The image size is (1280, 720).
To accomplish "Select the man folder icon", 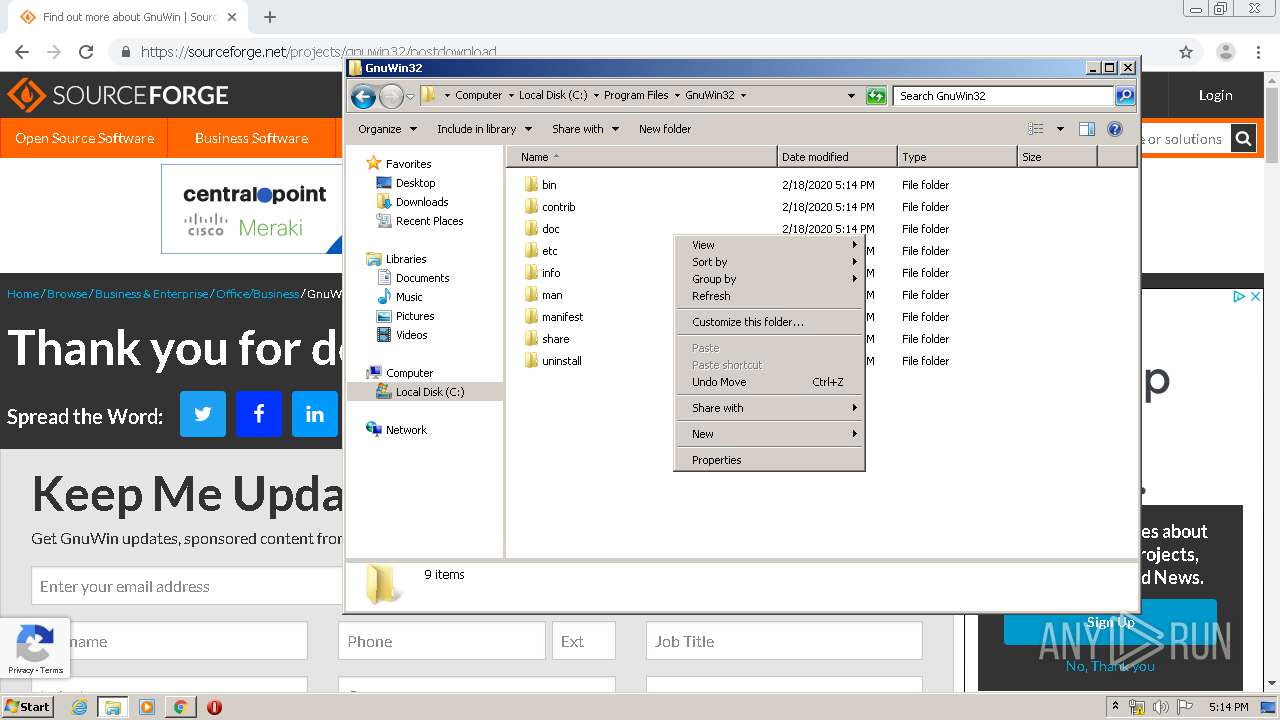I will pos(531,295).
